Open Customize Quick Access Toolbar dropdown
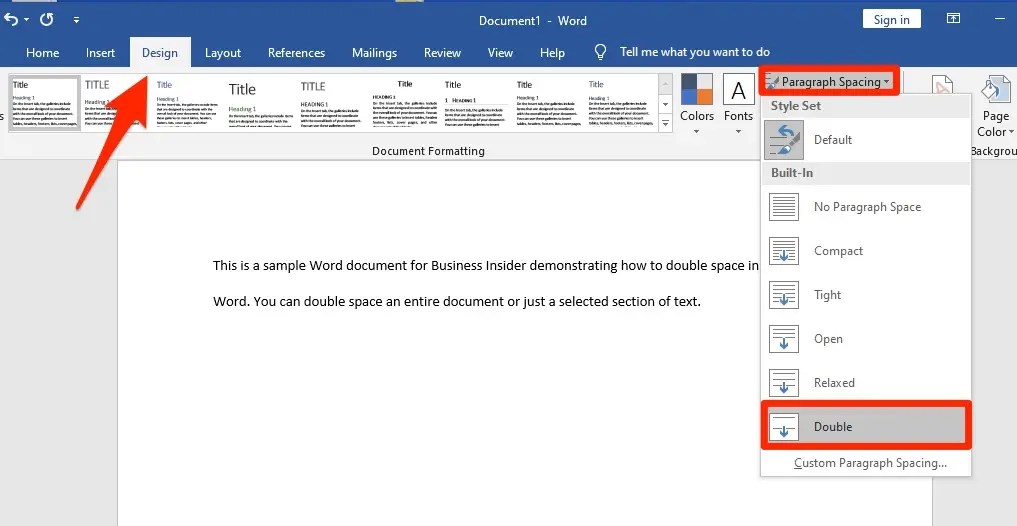This screenshot has width=1017, height=526. [x=77, y=20]
